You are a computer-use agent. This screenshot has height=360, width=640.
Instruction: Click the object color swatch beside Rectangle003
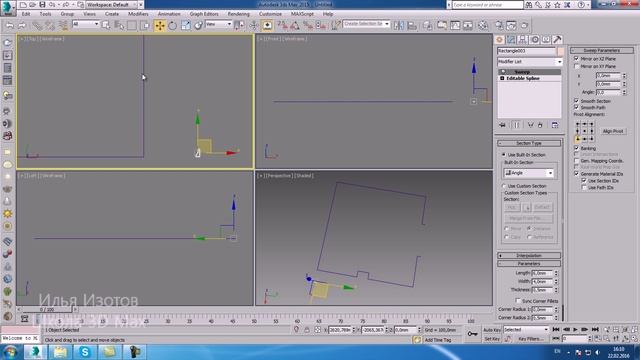coord(560,51)
